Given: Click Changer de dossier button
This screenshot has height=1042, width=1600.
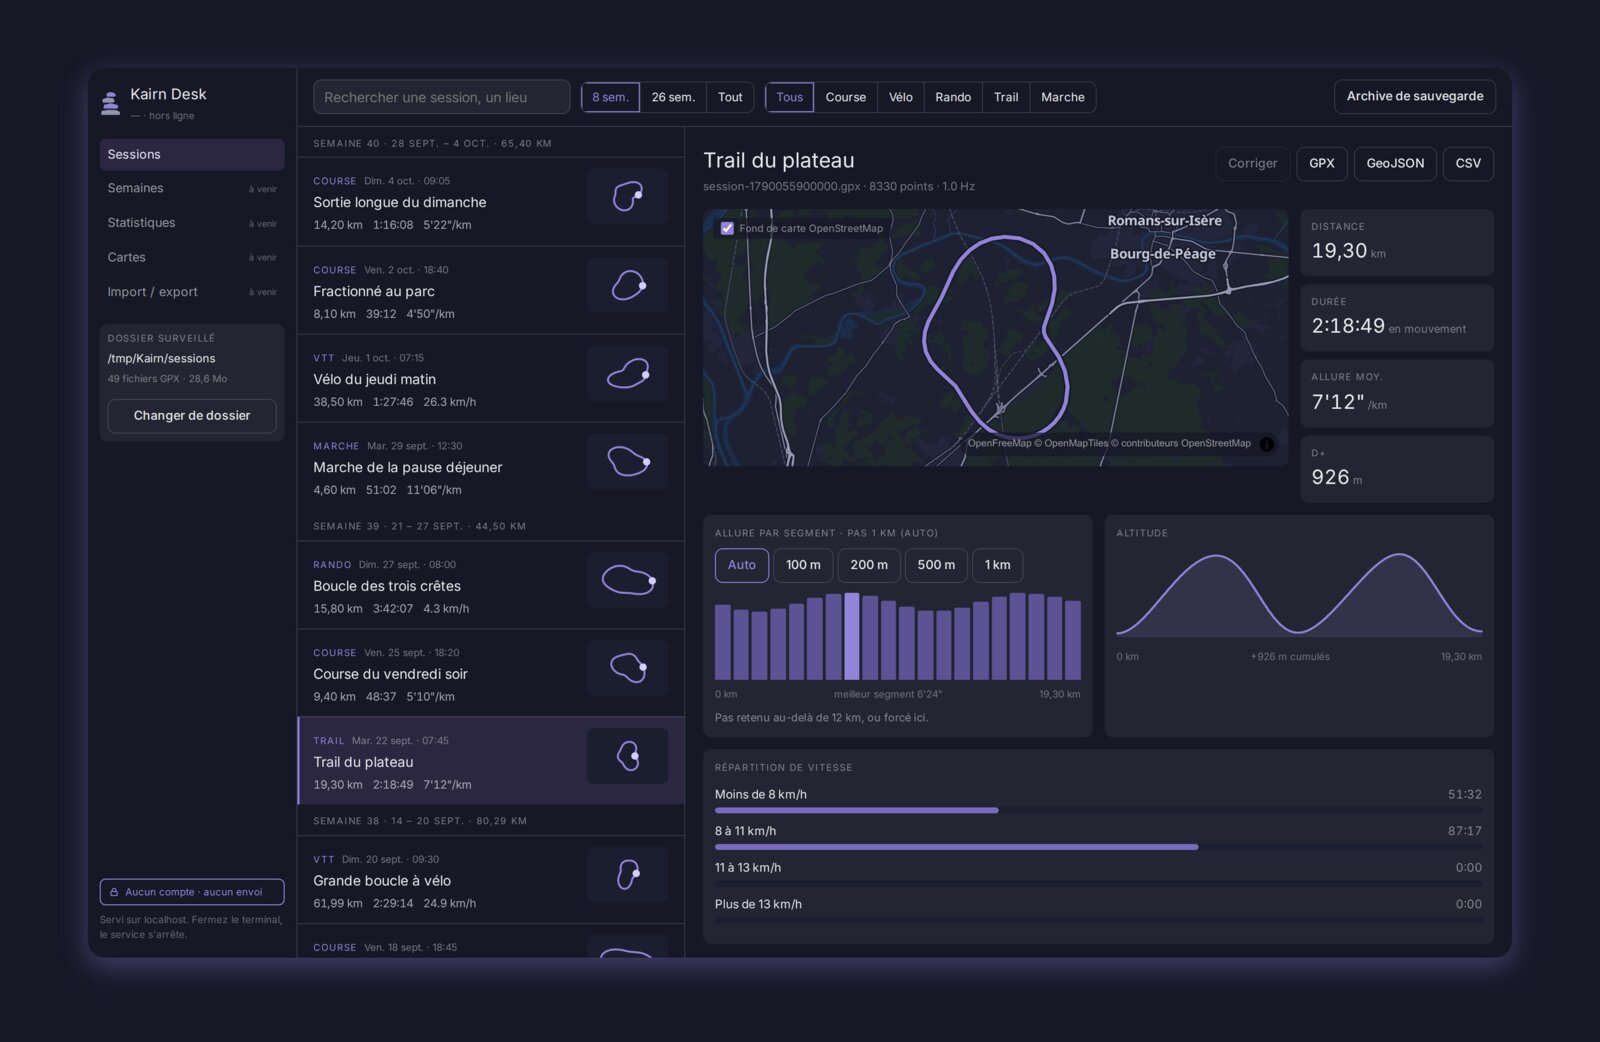Looking at the screenshot, I should pyautogui.click(x=192, y=416).
